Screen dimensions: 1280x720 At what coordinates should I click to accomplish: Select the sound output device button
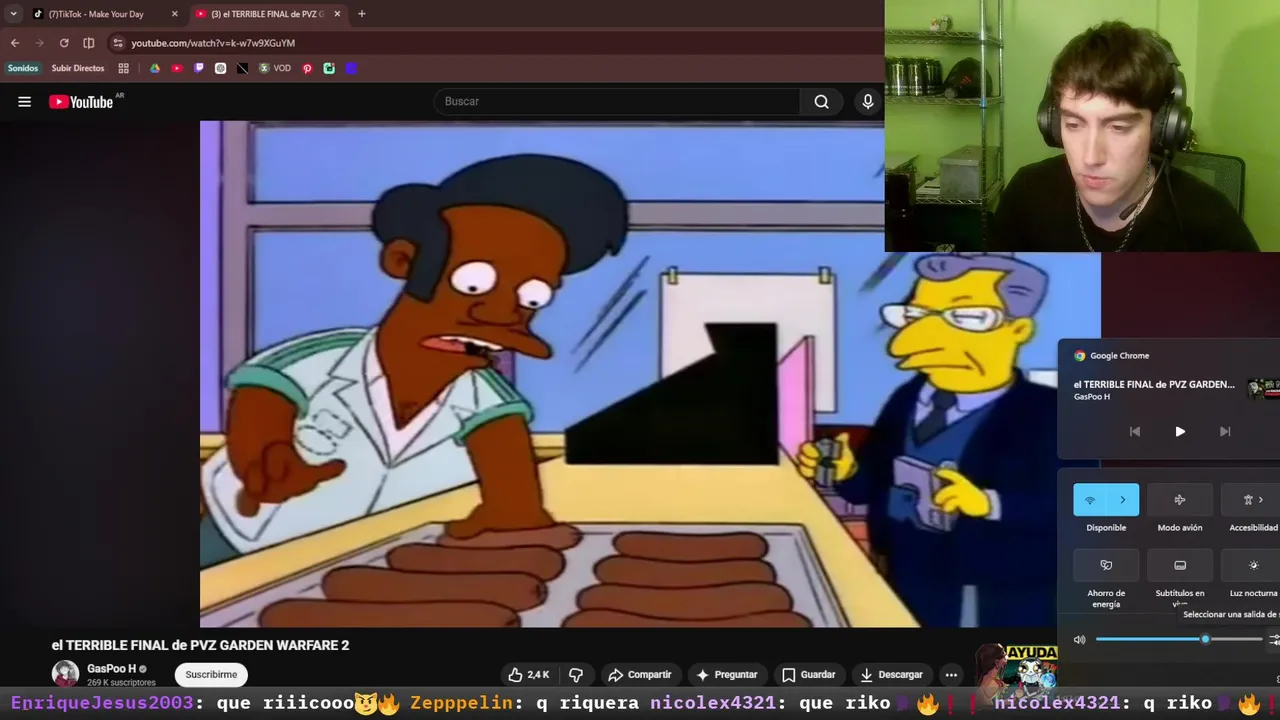coord(1274,639)
